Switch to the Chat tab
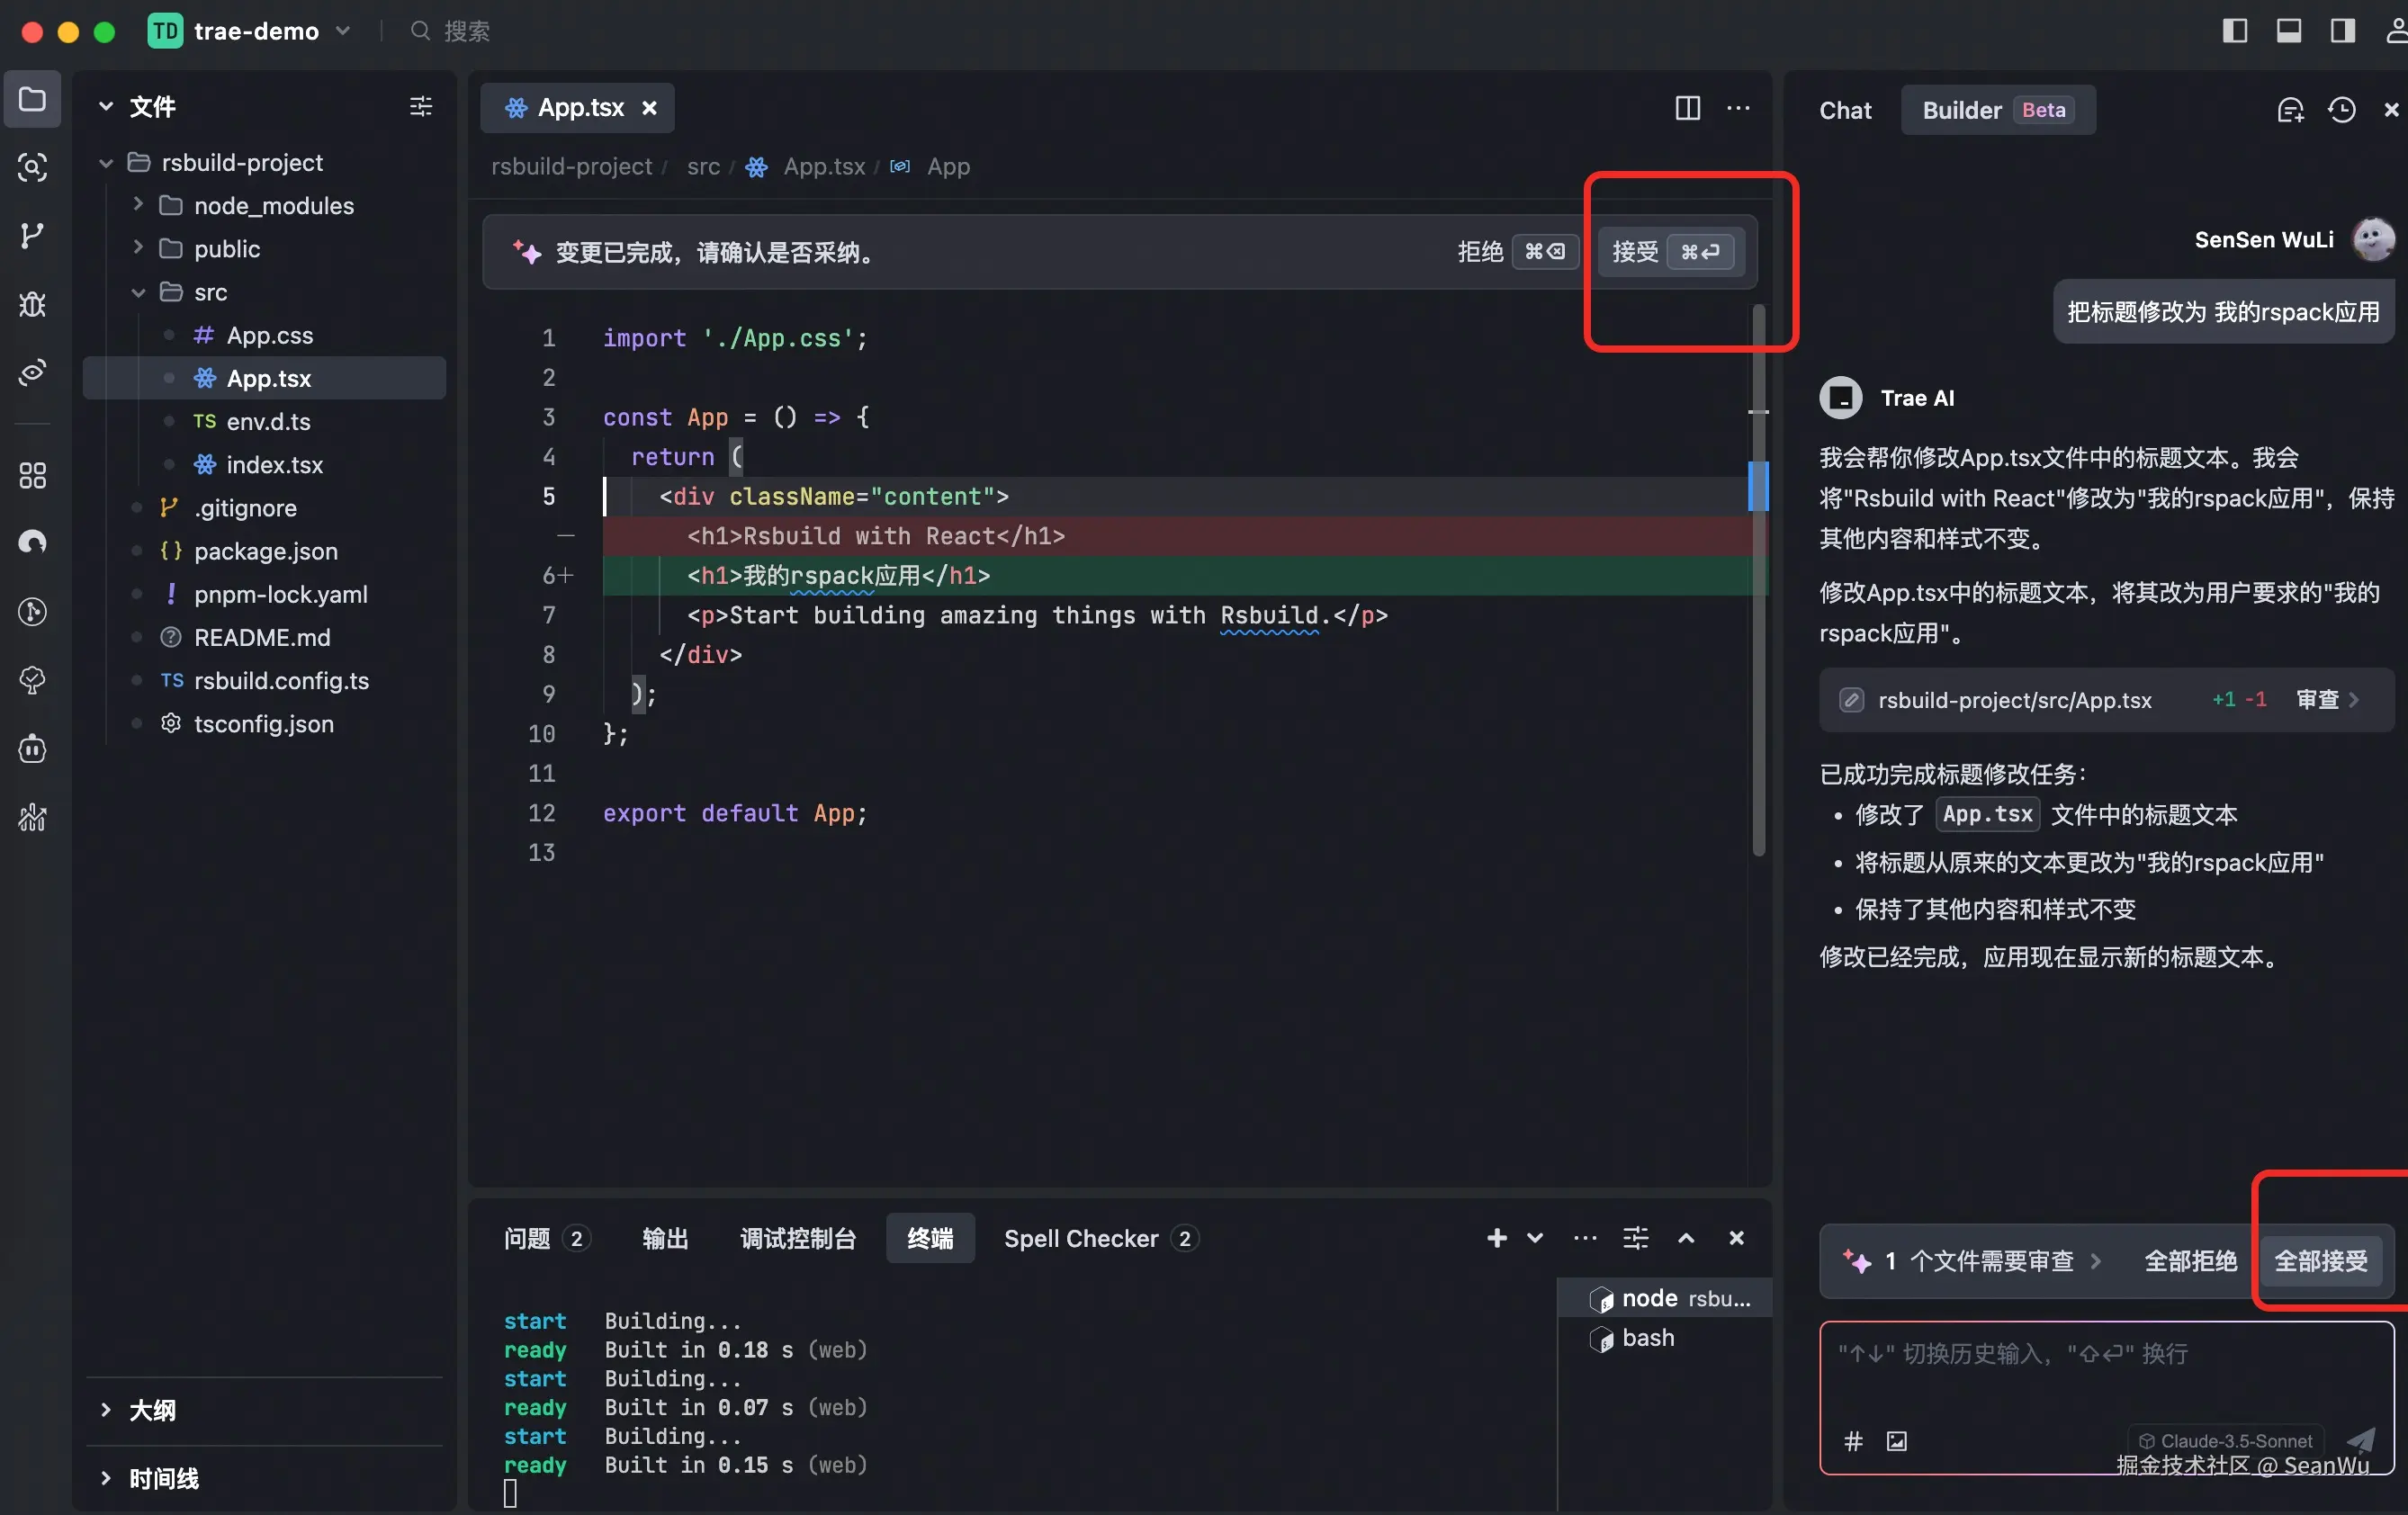The image size is (2408, 1515). coord(1845,110)
